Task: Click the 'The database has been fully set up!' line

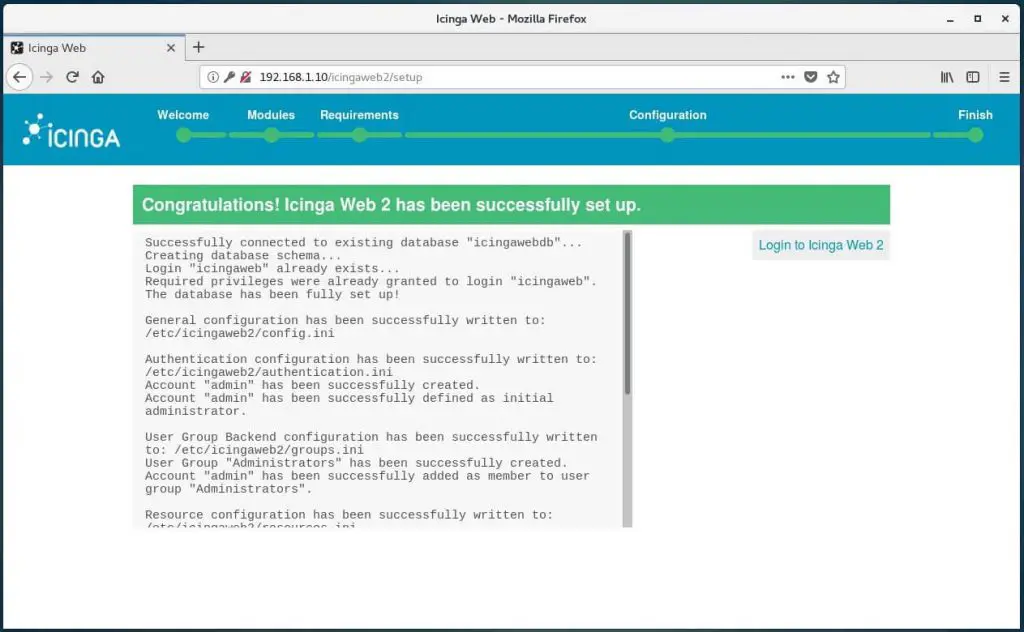Action: pos(272,294)
